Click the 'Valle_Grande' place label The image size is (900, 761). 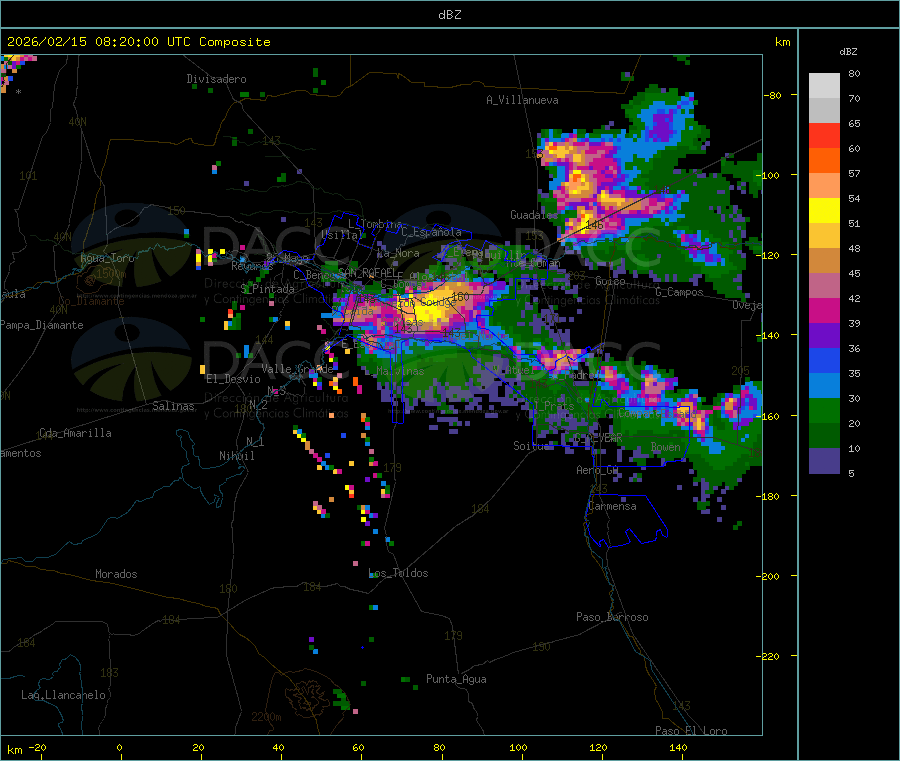pos(297,369)
